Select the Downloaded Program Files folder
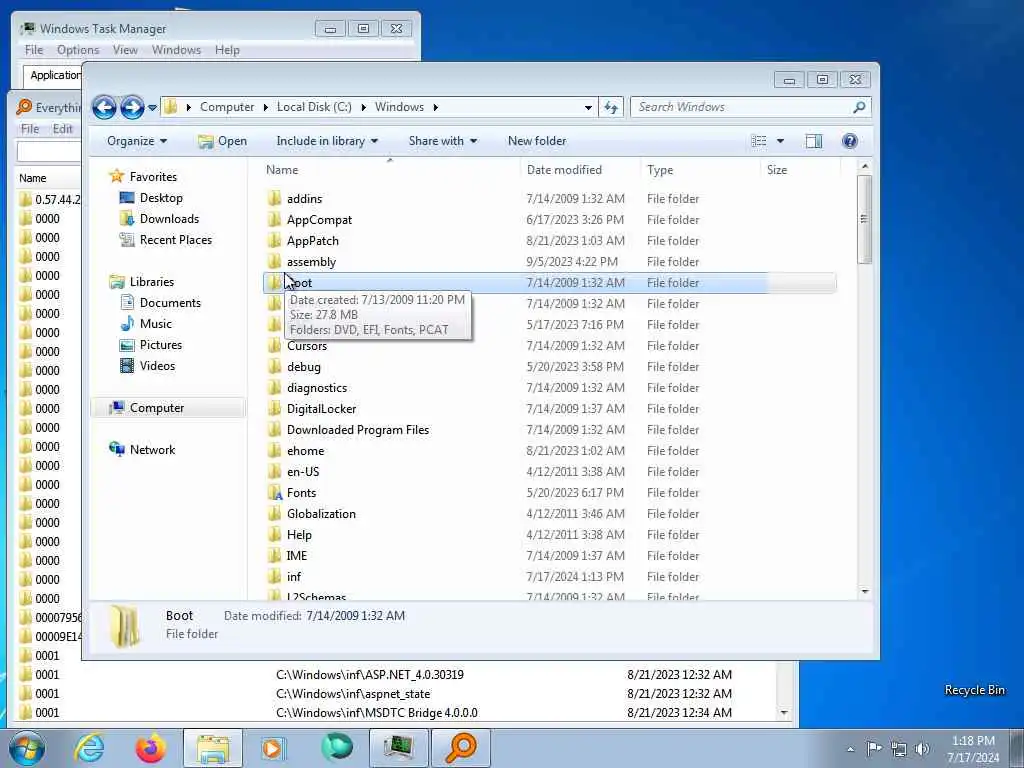This screenshot has height=768, width=1024. coord(358,429)
